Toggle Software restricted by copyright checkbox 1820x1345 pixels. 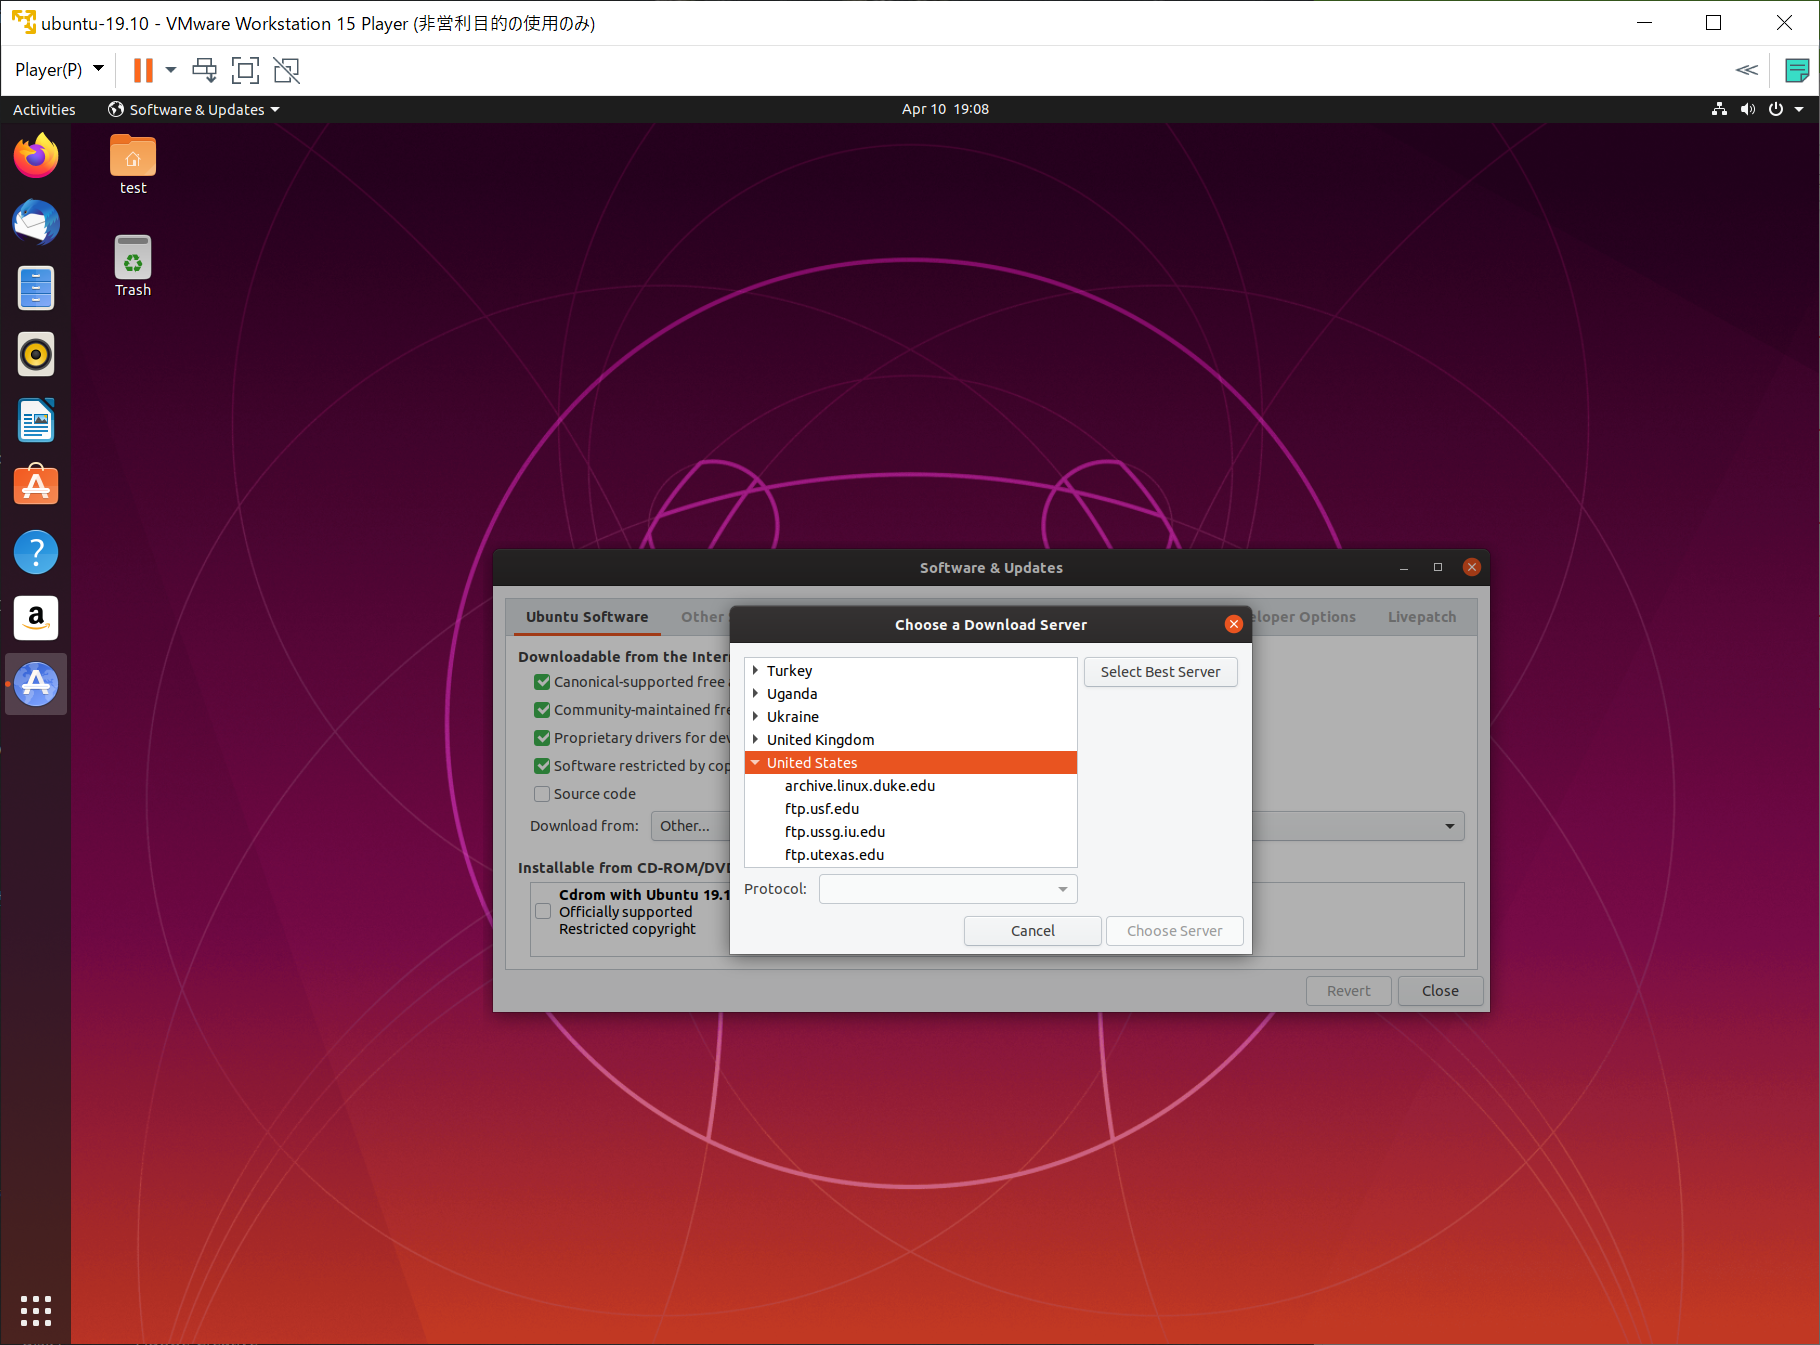(542, 766)
